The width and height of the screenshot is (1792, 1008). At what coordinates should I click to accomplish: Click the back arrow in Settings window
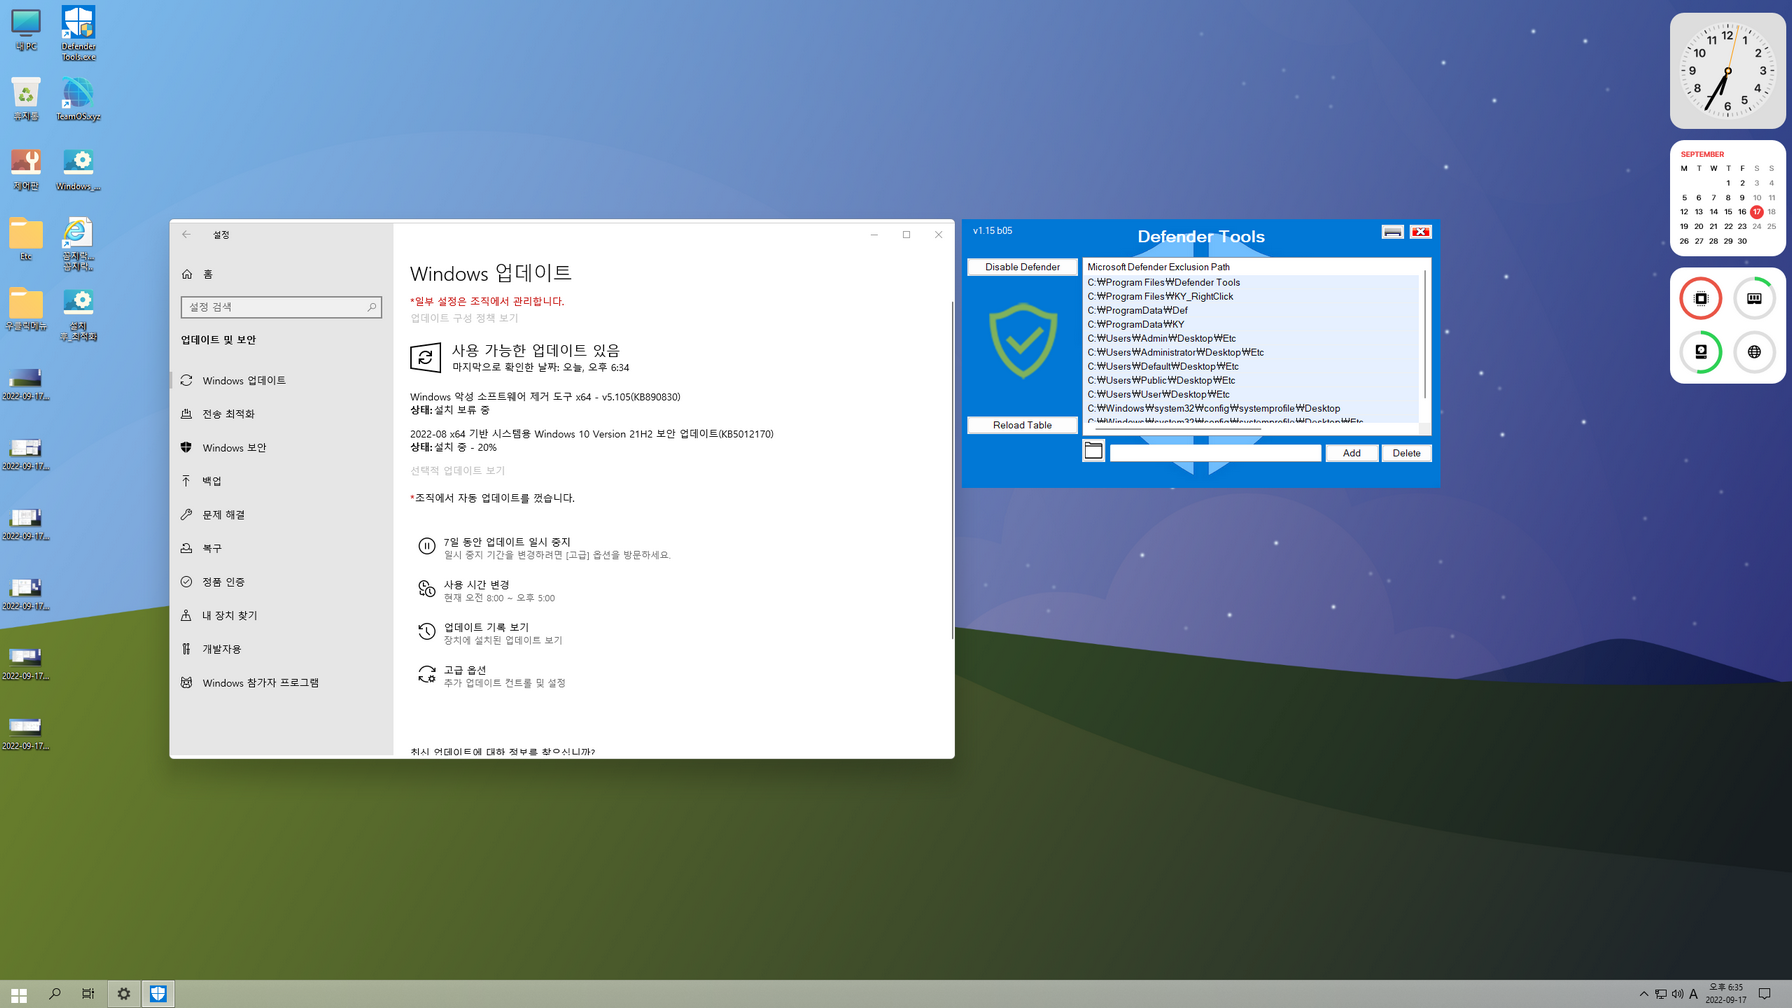coord(186,235)
